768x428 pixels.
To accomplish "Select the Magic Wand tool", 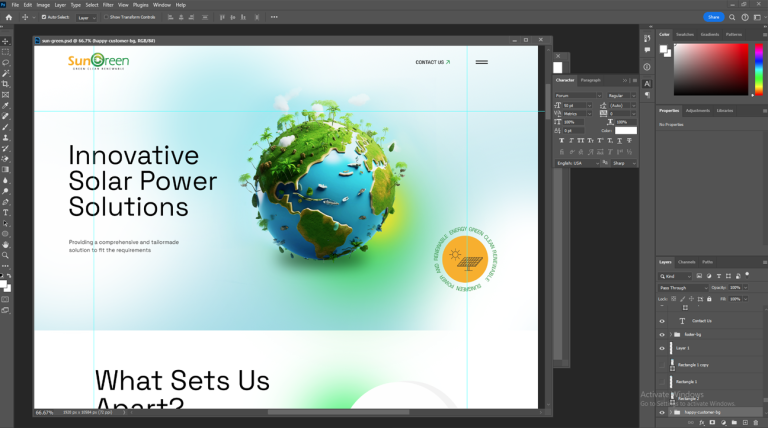I will [5, 73].
